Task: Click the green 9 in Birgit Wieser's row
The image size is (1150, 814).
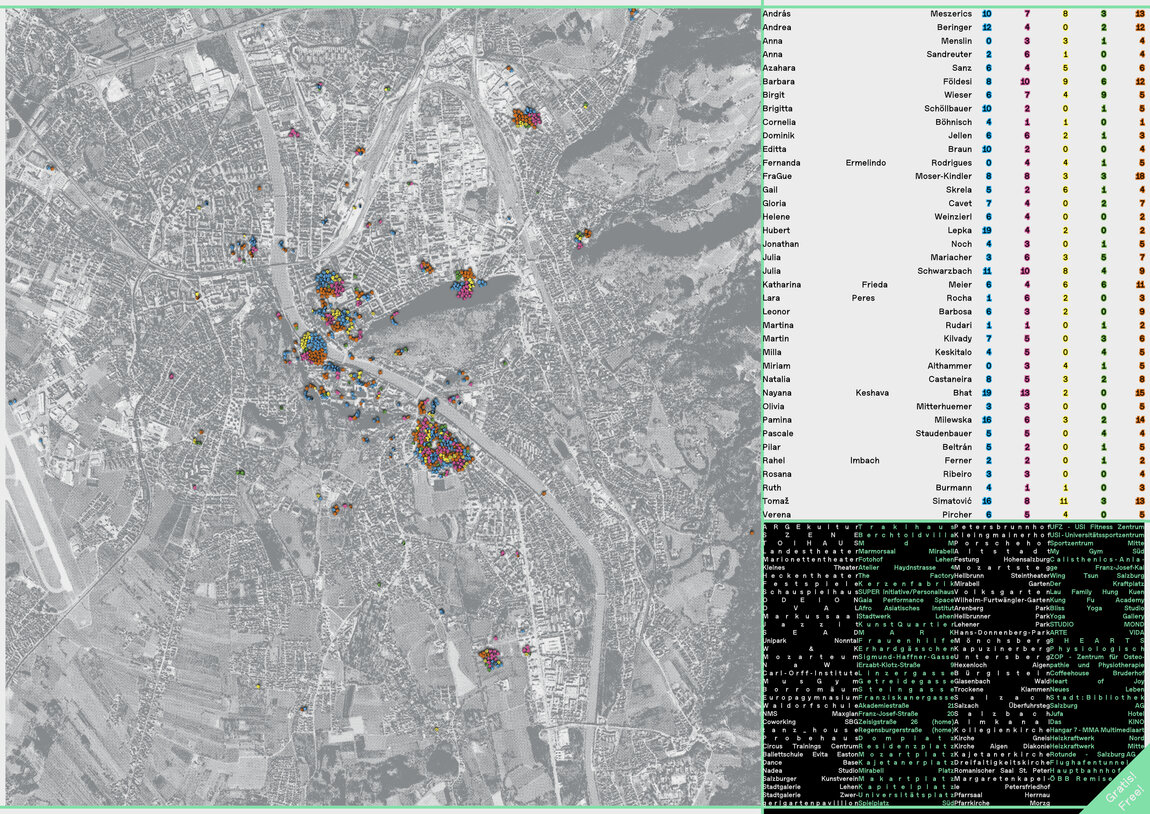Action: [x=1103, y=95]
